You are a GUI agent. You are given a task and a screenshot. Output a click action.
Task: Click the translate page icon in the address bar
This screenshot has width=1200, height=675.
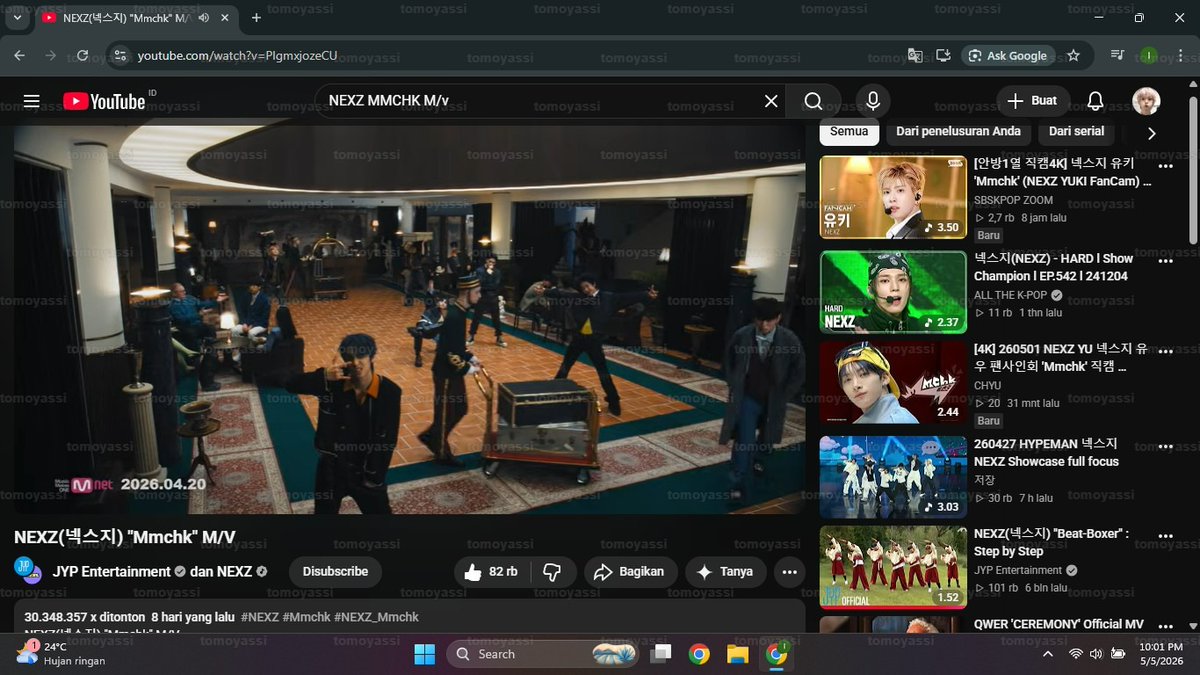[915, 56]
